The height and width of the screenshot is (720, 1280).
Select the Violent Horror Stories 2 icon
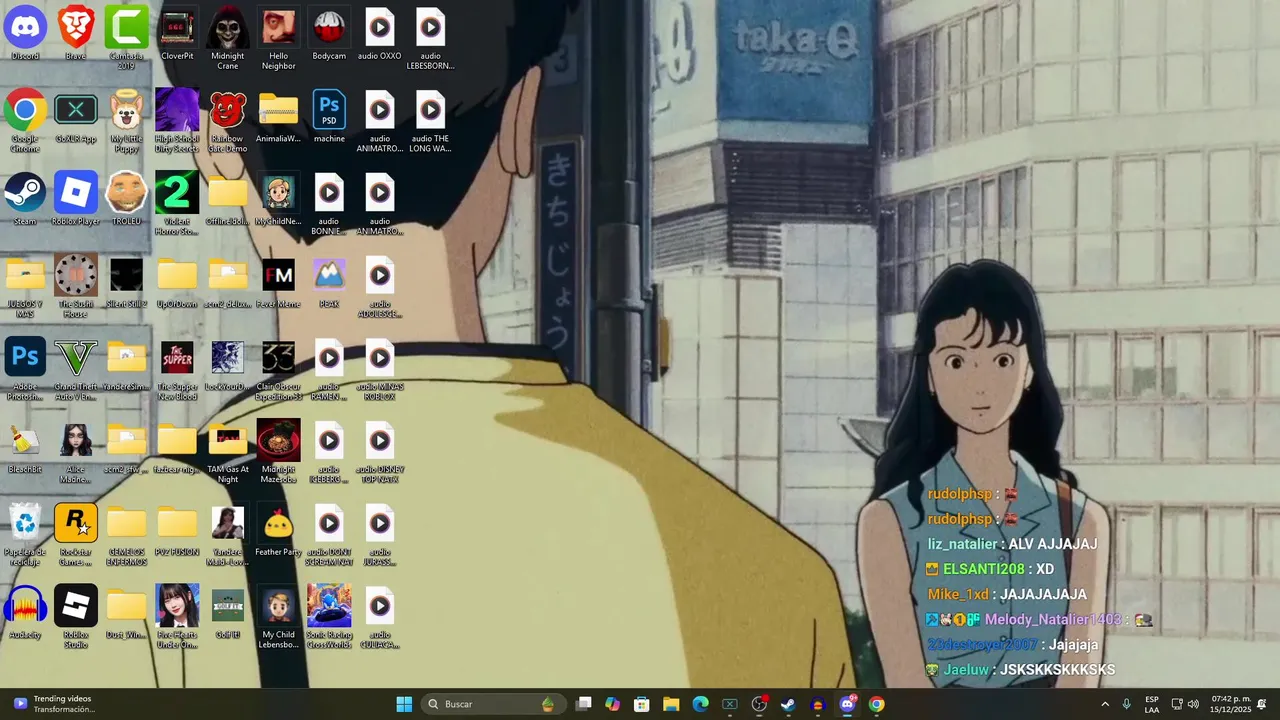[x=177, y=204]
